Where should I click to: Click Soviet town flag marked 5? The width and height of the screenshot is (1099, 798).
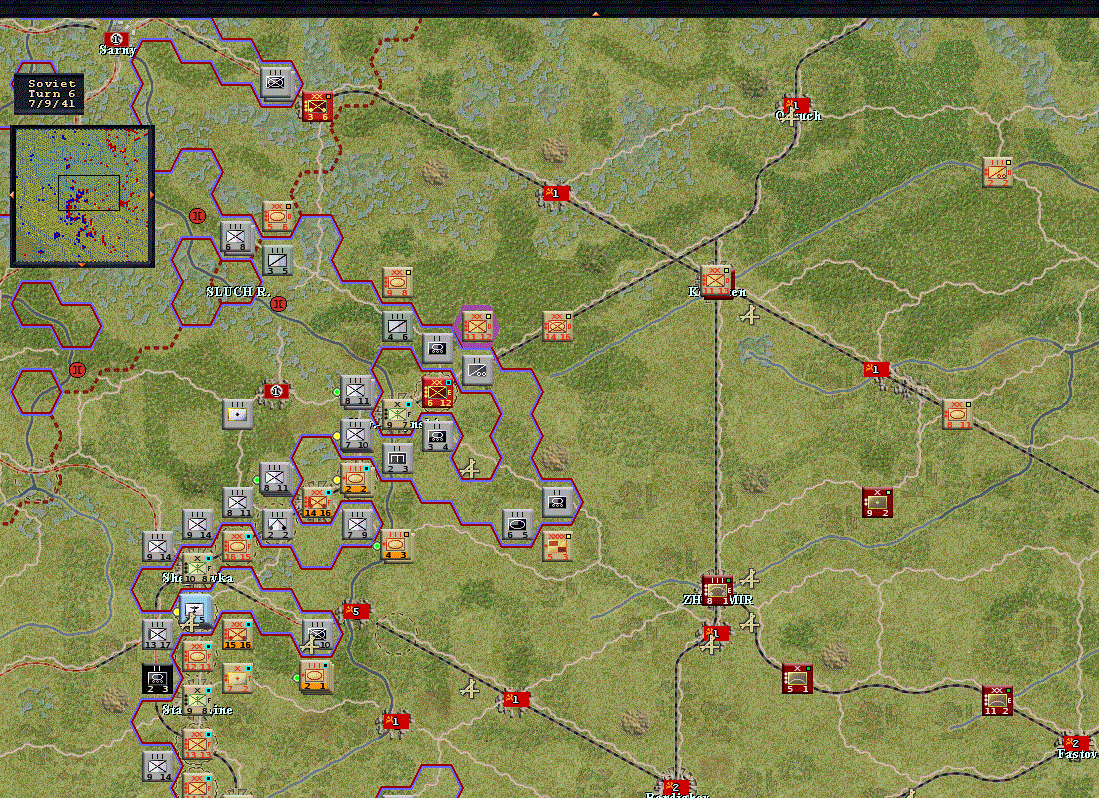(x=356, y=611)
